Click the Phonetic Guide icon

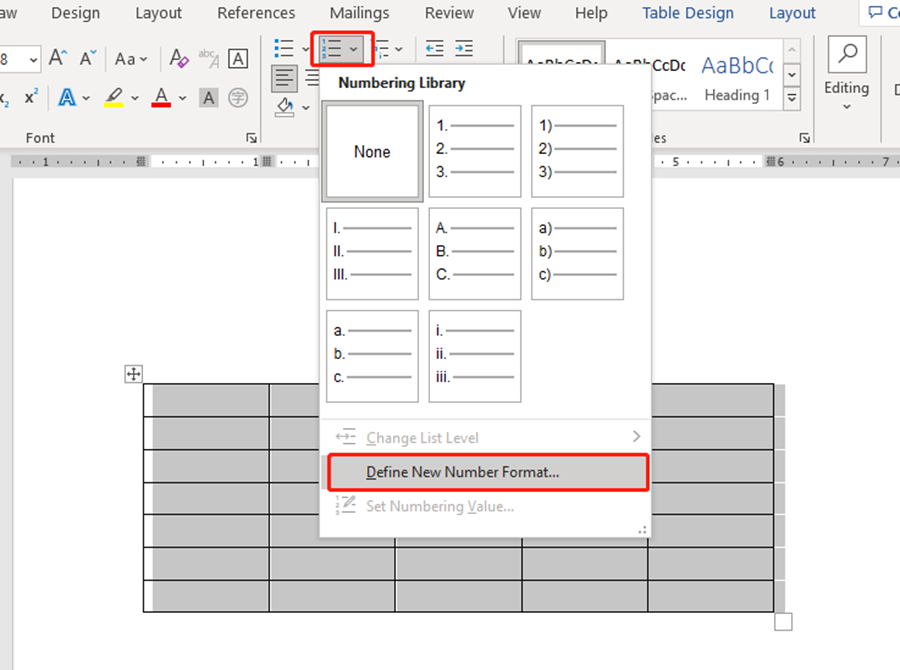tap(208, 58)
